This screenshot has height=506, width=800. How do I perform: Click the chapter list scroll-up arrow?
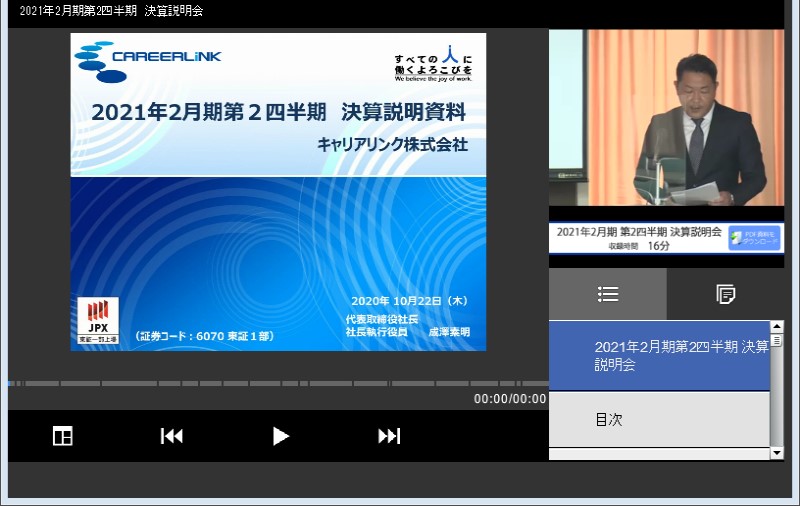(x=777, y=326)
